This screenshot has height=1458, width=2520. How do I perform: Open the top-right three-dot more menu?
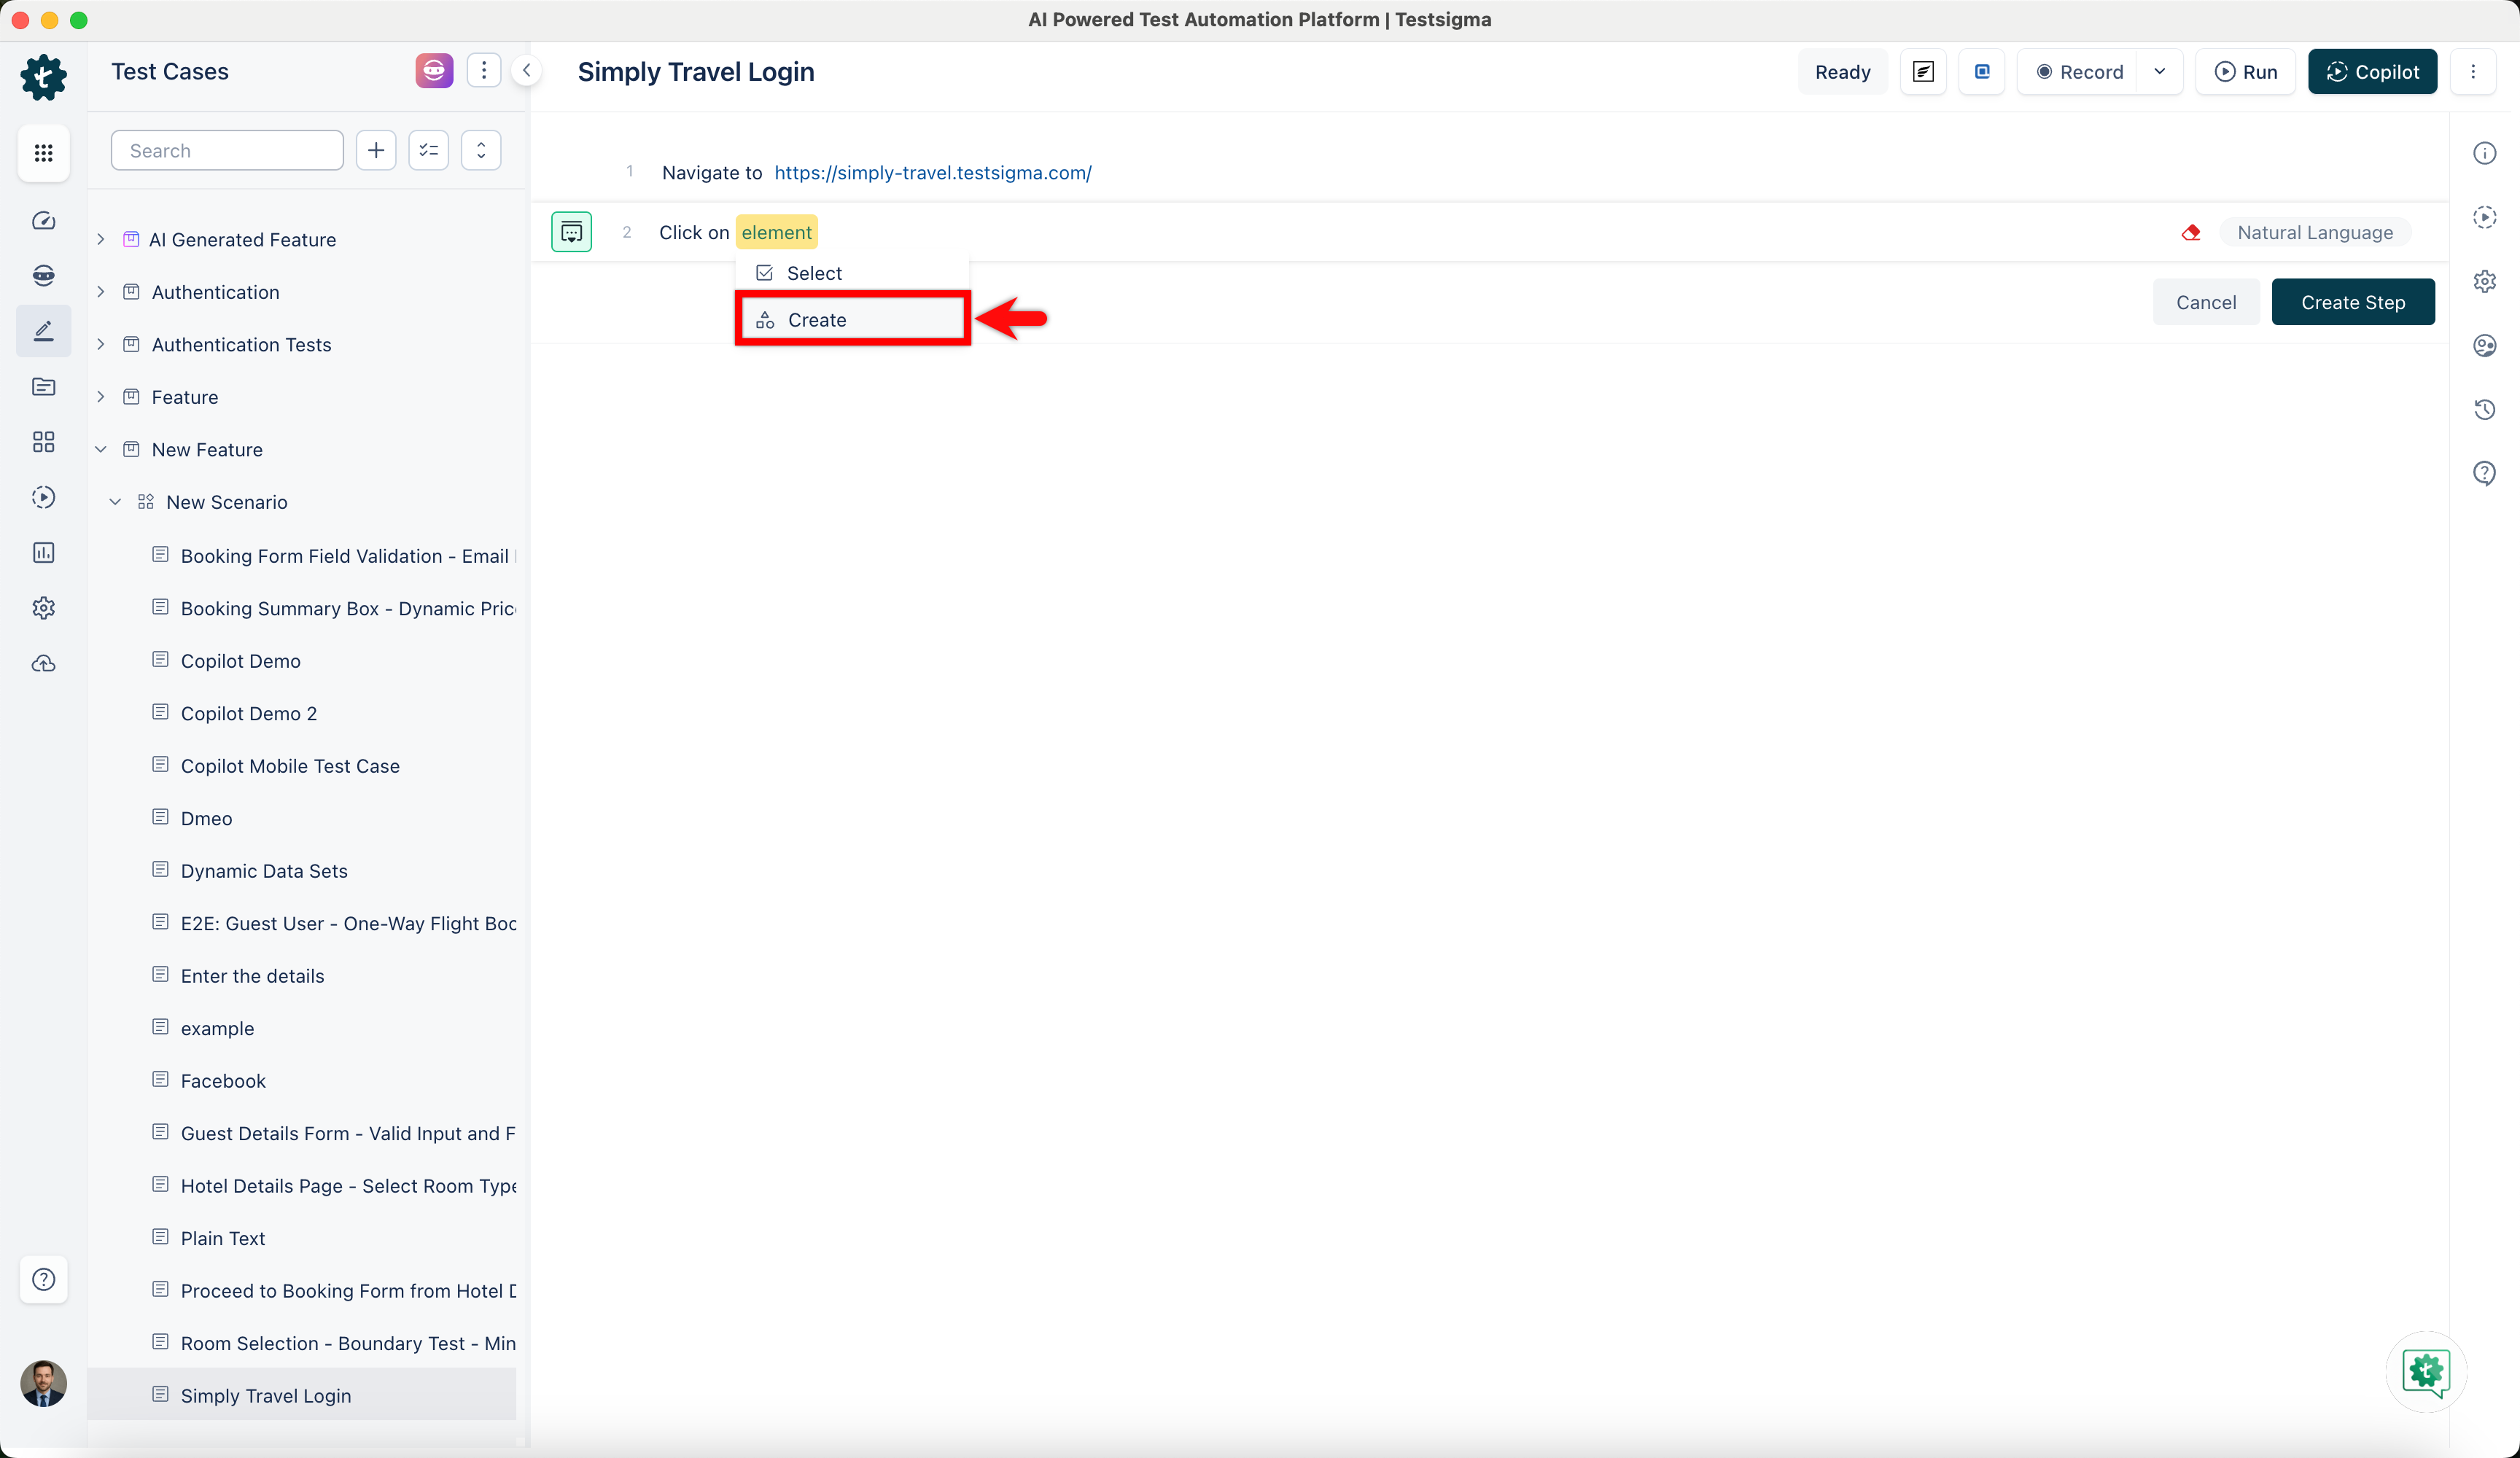[2473, 71]
